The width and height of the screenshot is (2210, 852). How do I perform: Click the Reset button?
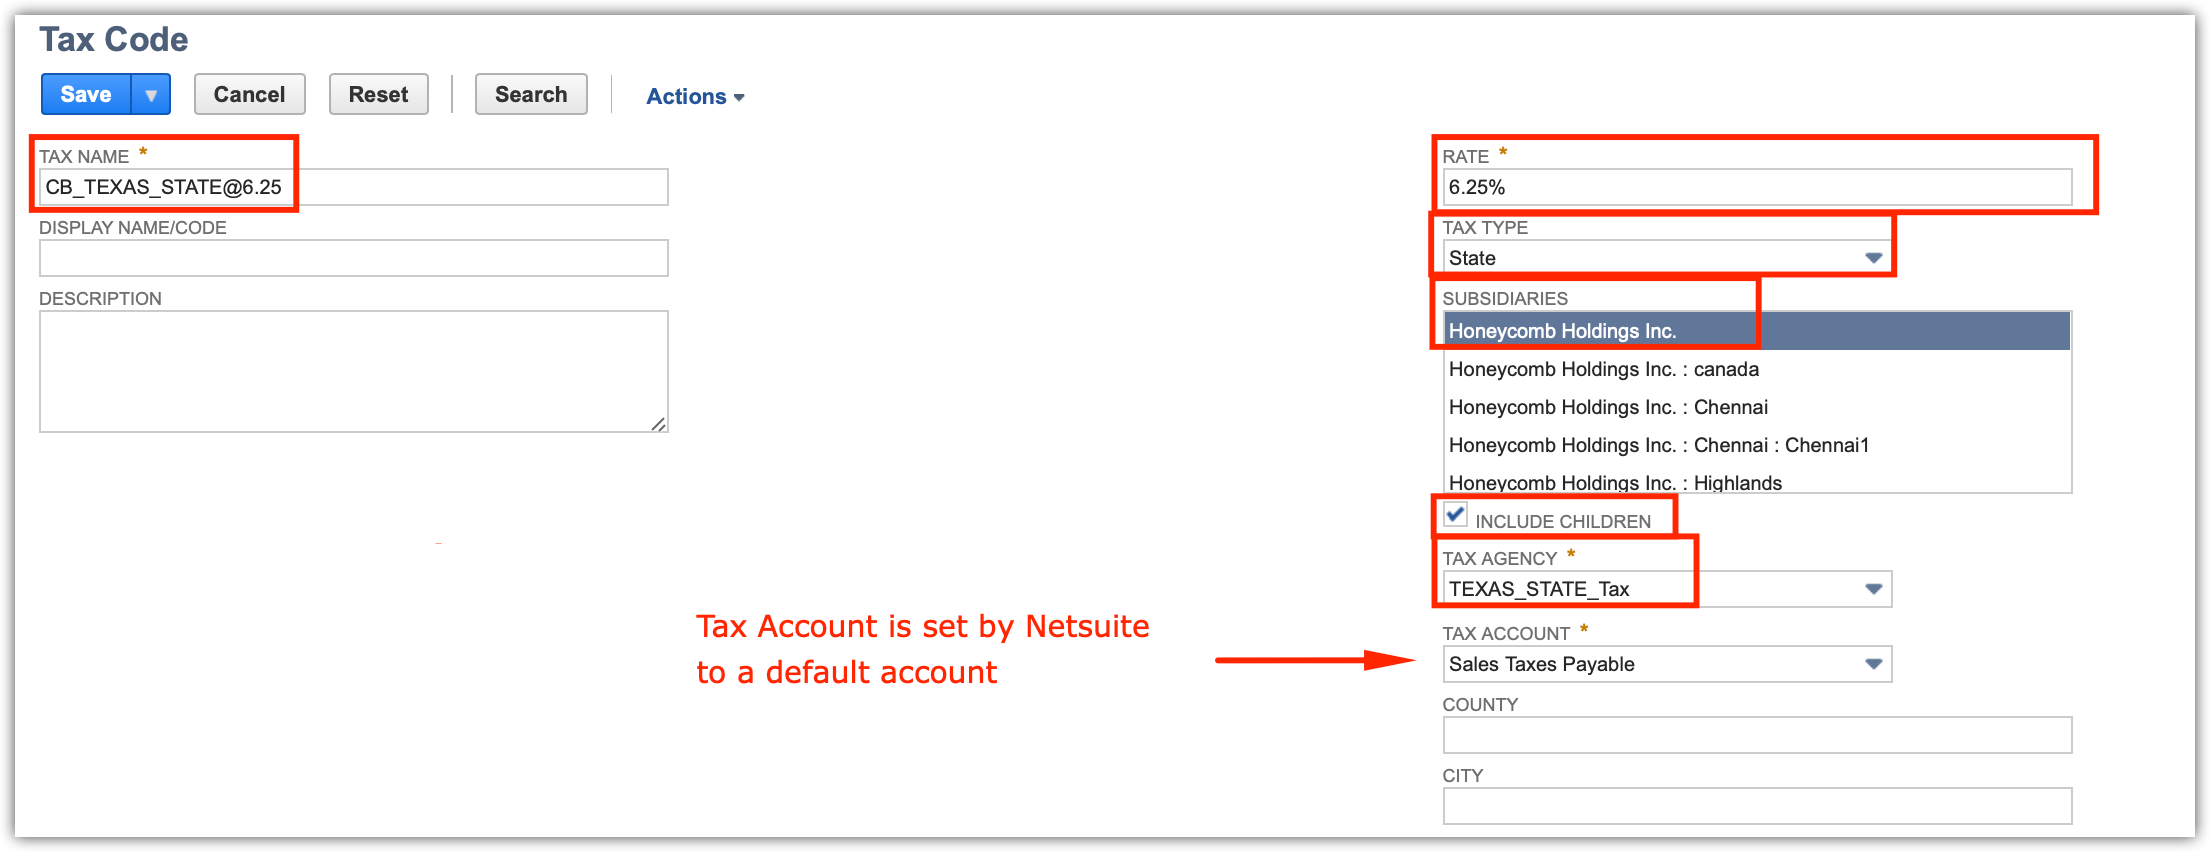tap(378, 95)
